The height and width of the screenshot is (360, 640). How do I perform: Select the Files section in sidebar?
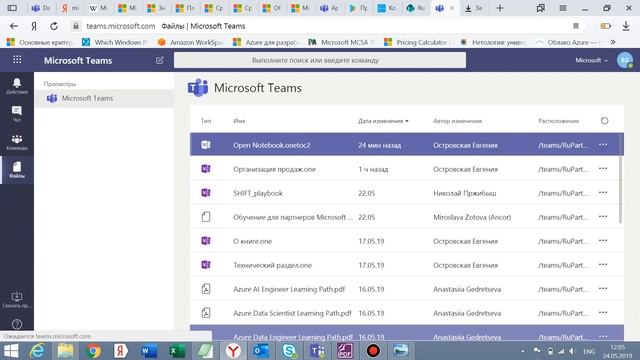click(17, 170)
